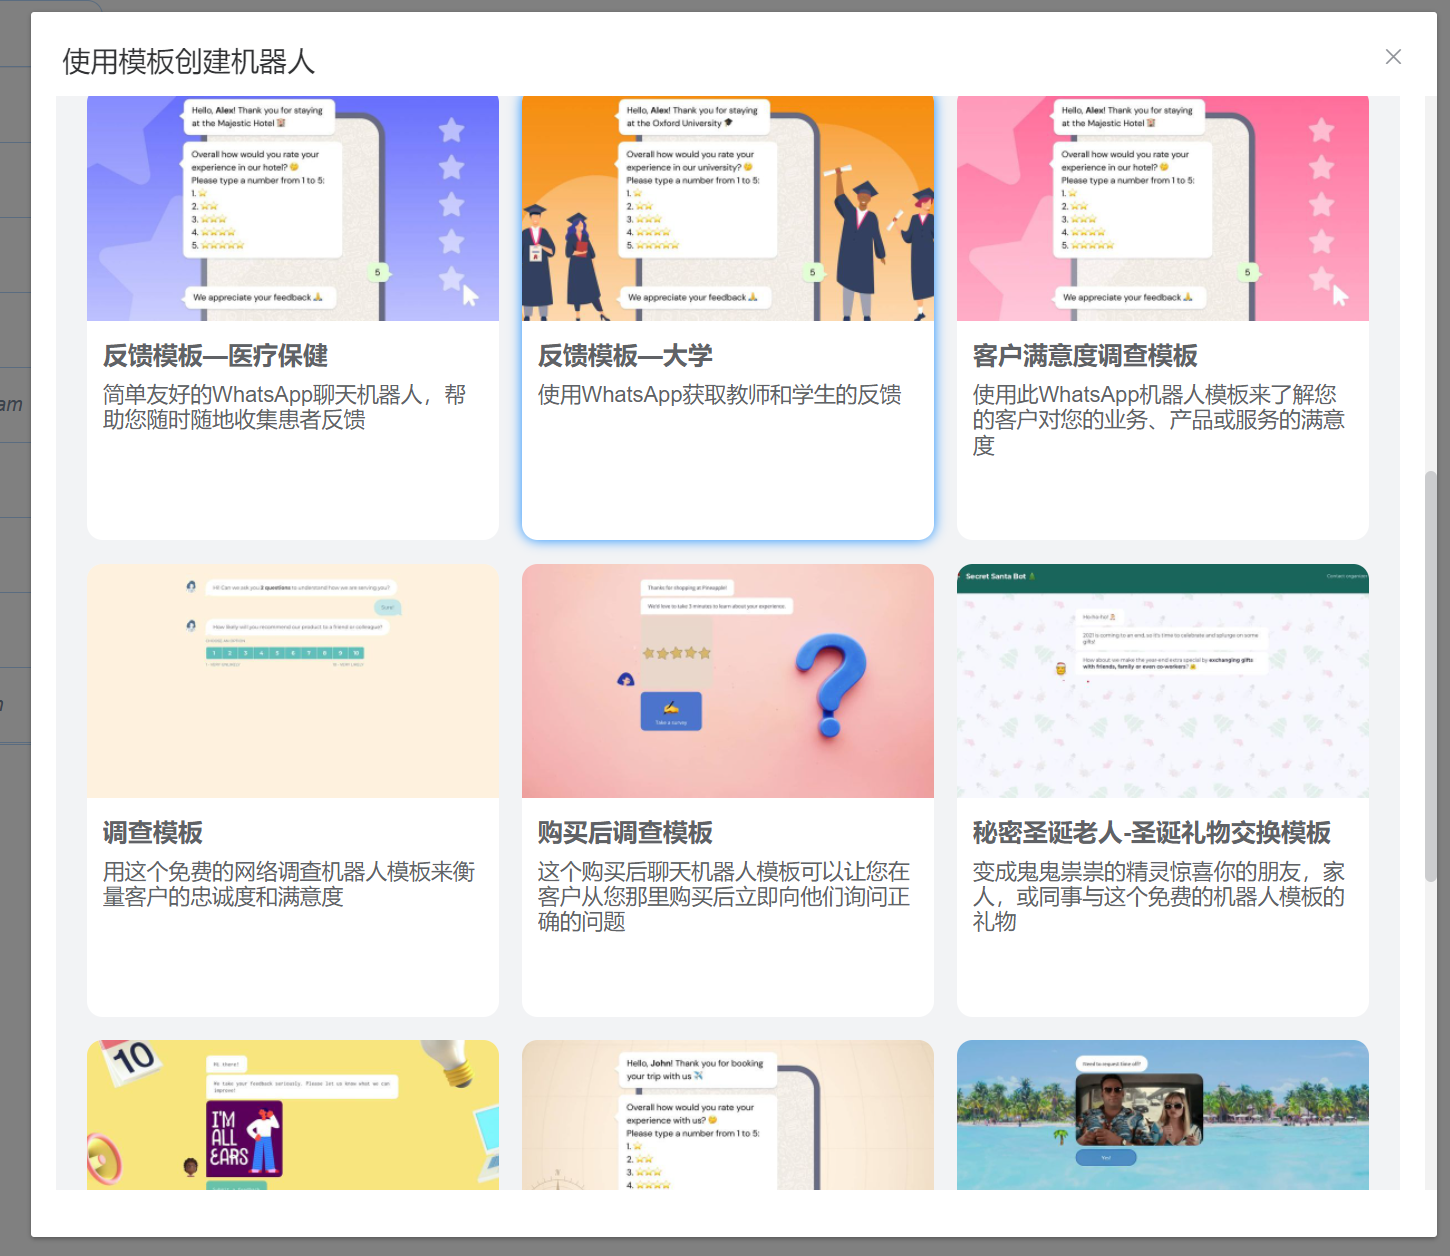
Task: Click the title 反馈模板—大学
Action: (625, 356)
